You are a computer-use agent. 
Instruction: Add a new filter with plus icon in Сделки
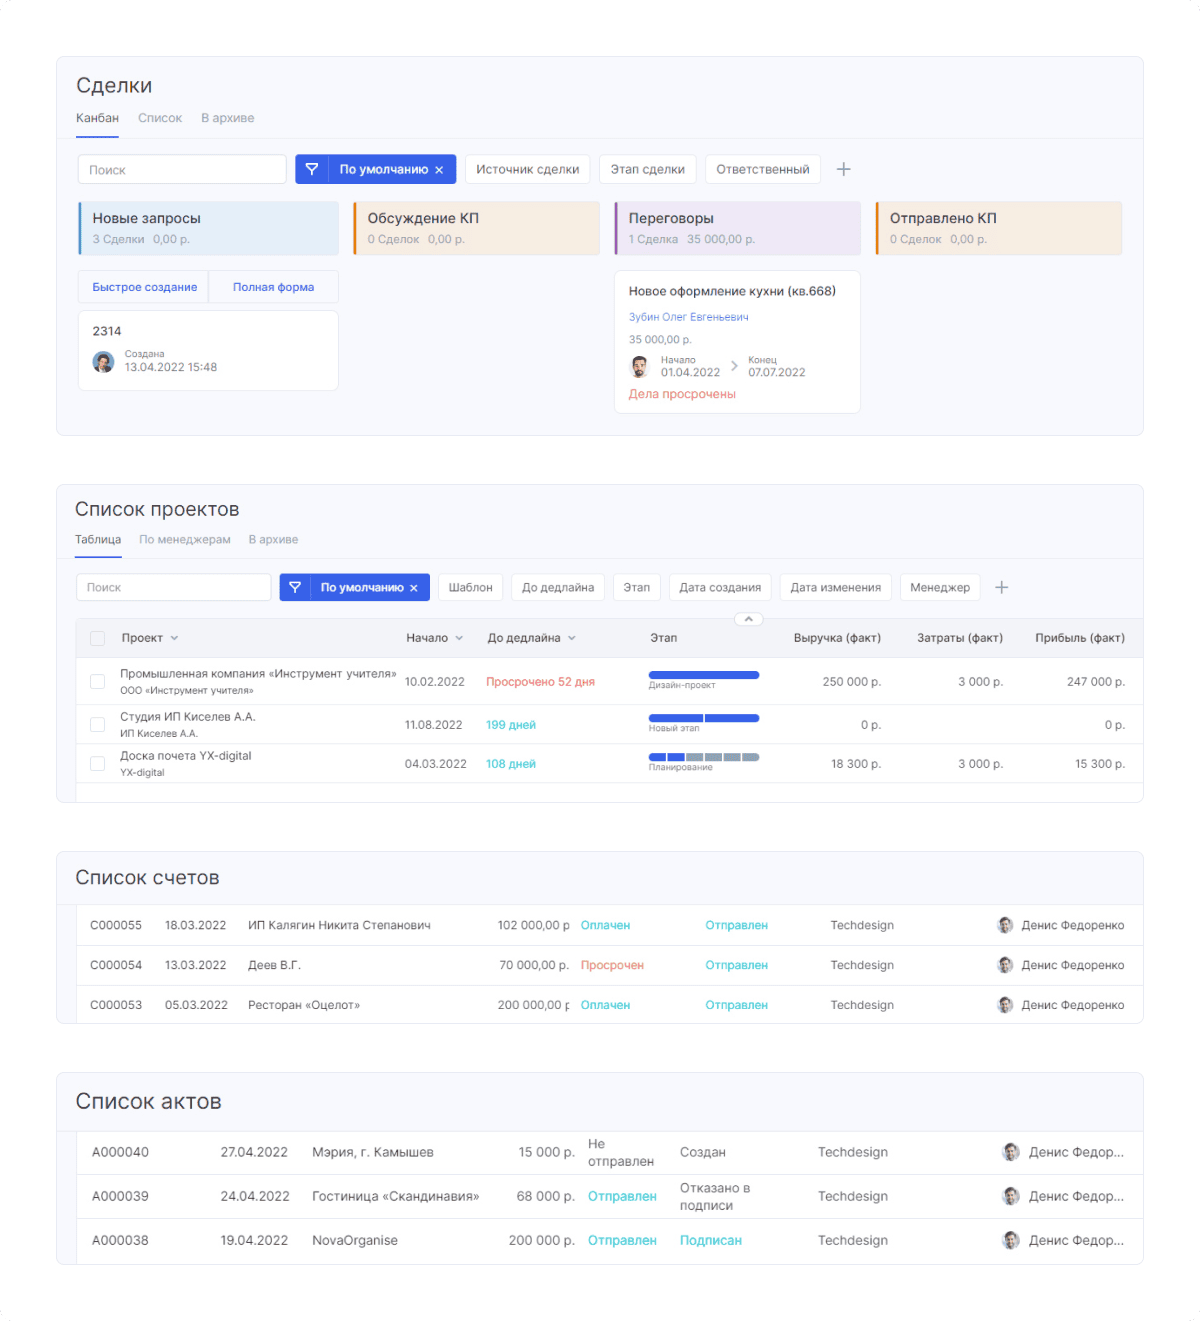(x=843, y=169)
